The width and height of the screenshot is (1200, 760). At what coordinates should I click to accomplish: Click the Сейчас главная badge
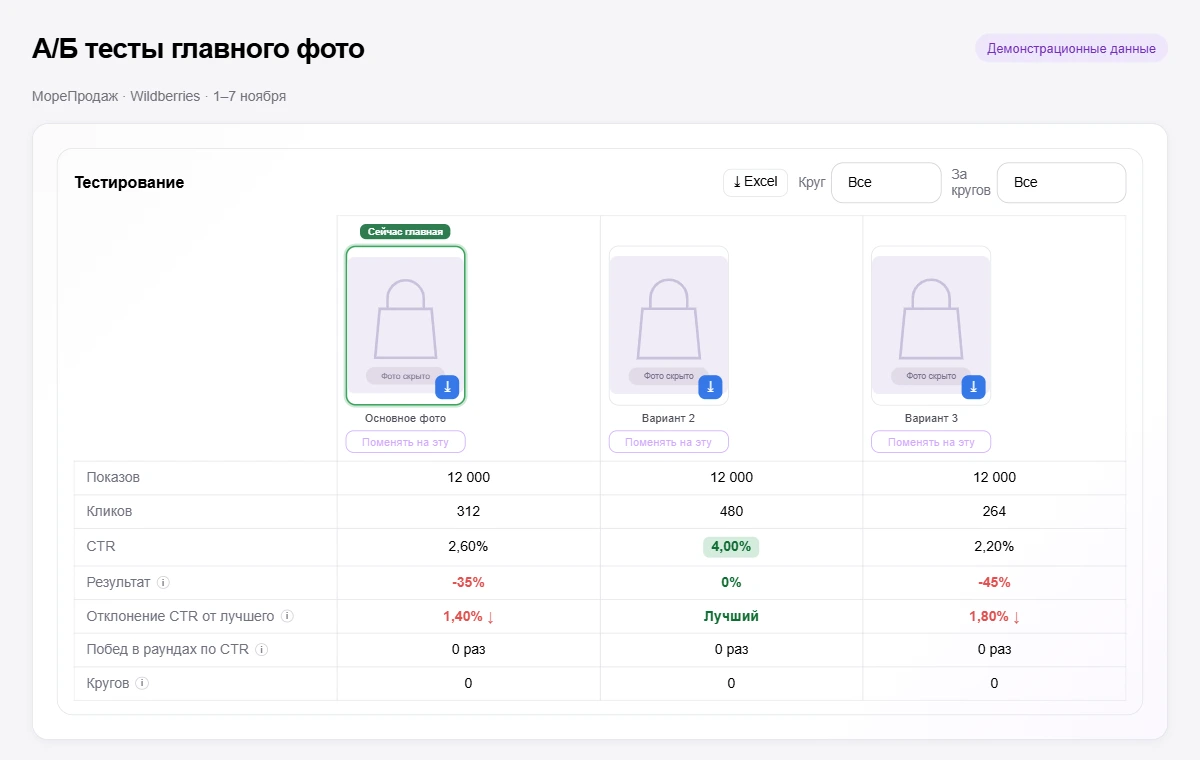coord(405,232)
